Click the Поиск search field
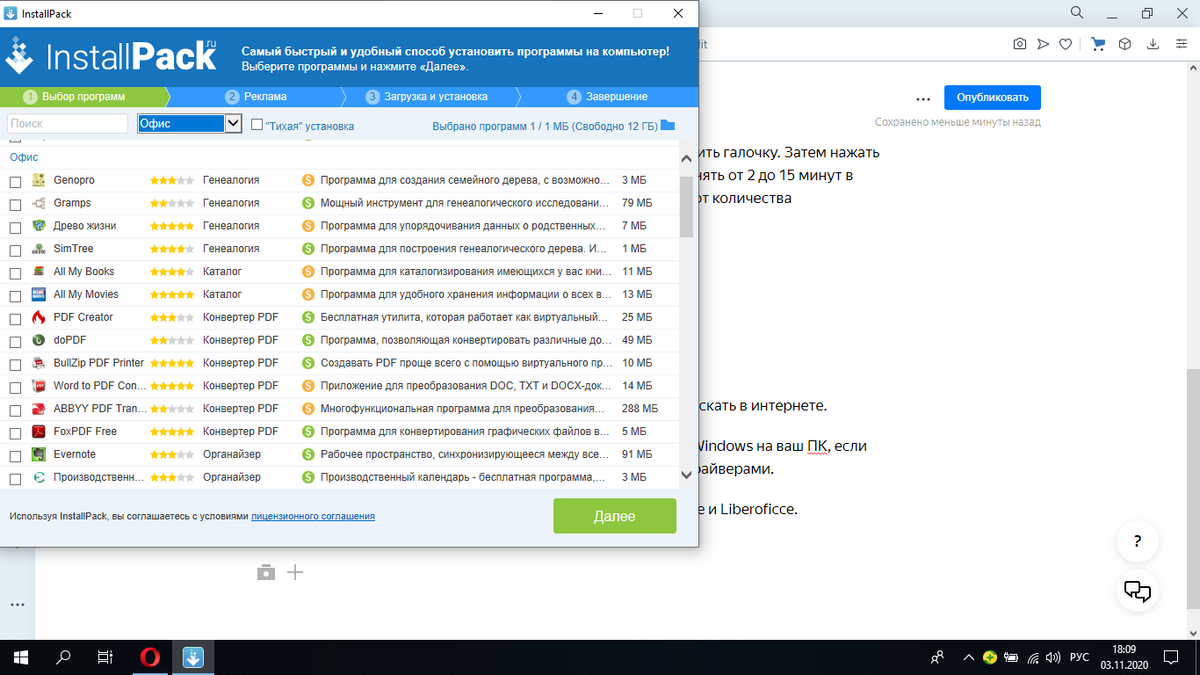The width and height of the screenshot is (1200, 675). (x=68, y=124)
